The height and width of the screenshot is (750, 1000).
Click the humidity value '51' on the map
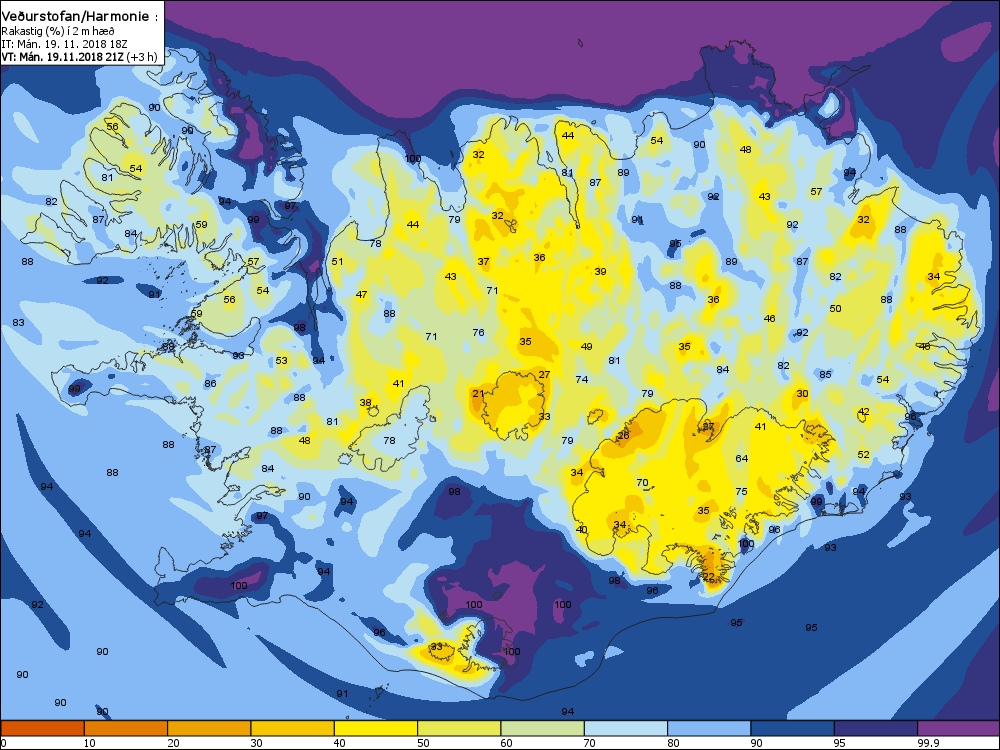(x=337, y=261)
